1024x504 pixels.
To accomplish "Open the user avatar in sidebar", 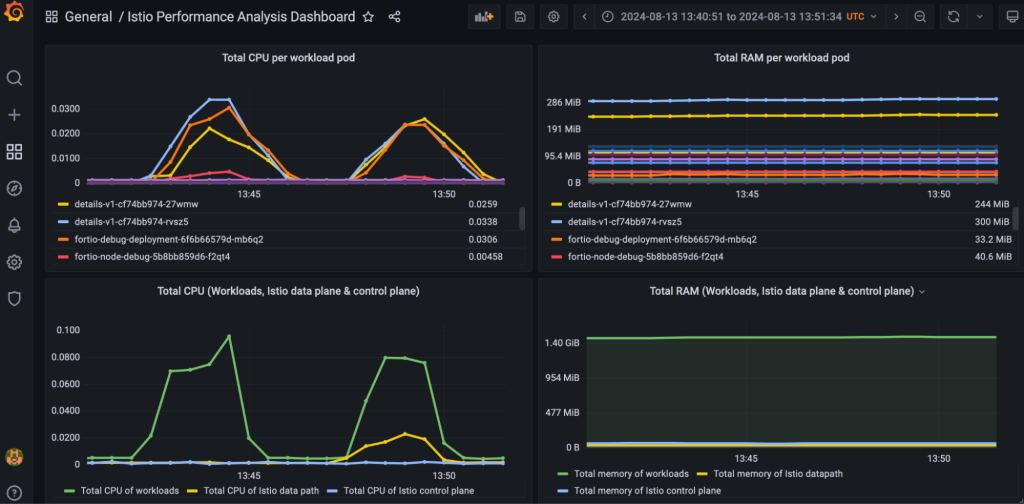I will (x=14, y=456).
